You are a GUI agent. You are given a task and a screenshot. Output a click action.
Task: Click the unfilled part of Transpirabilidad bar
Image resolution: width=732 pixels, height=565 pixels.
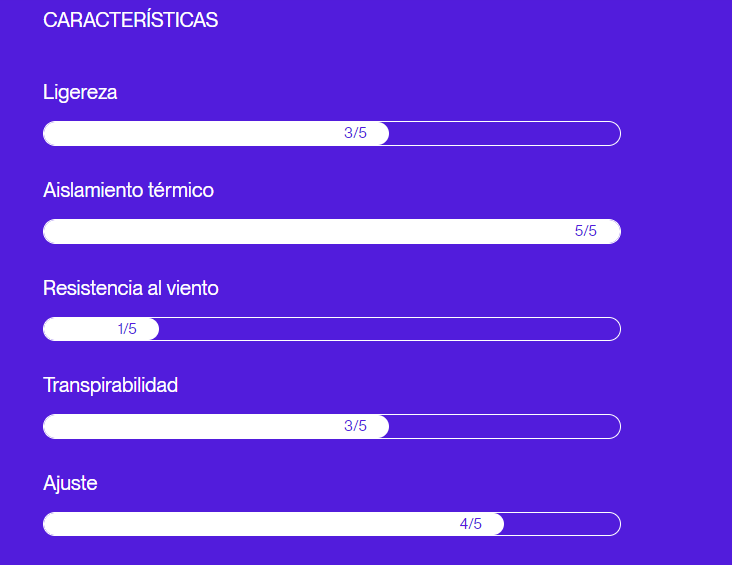tap(503, 426)
